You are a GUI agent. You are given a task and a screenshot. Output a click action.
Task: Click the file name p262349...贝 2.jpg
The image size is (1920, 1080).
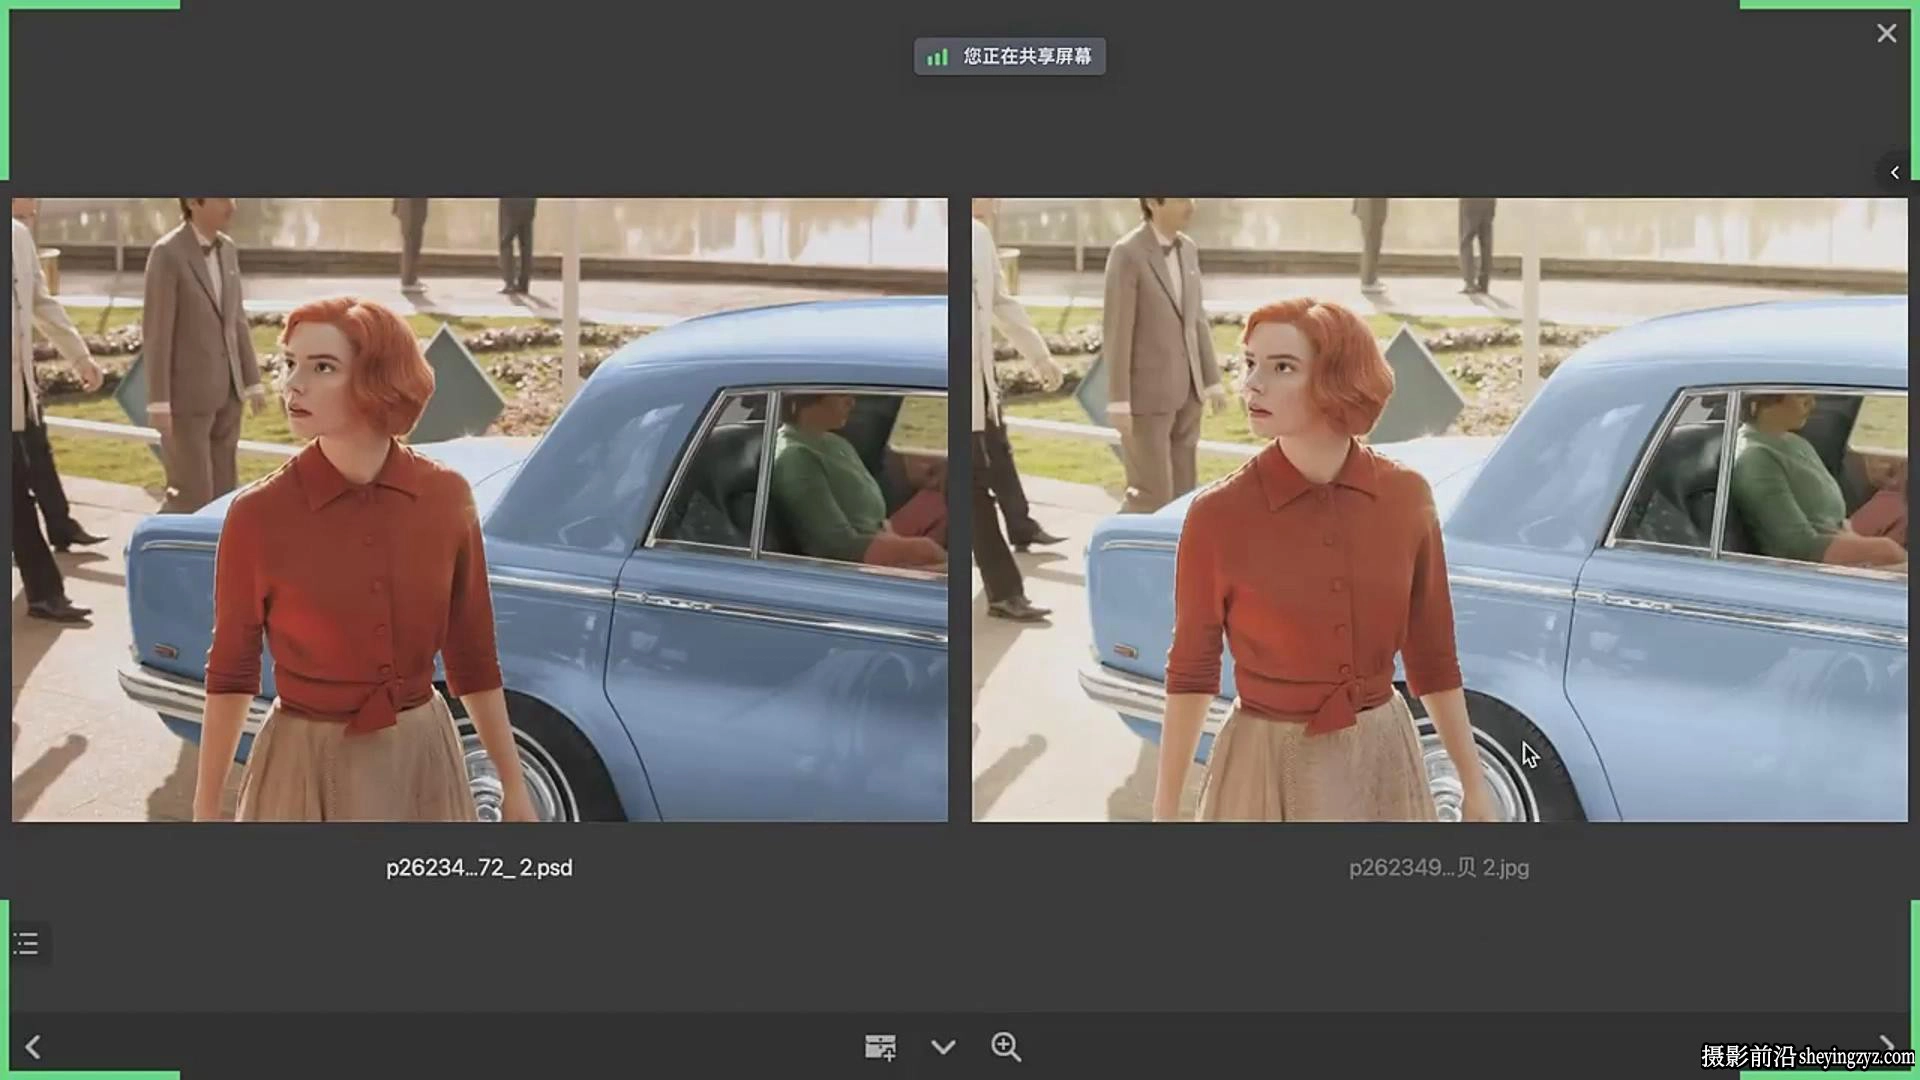(x=1439, y=868)
